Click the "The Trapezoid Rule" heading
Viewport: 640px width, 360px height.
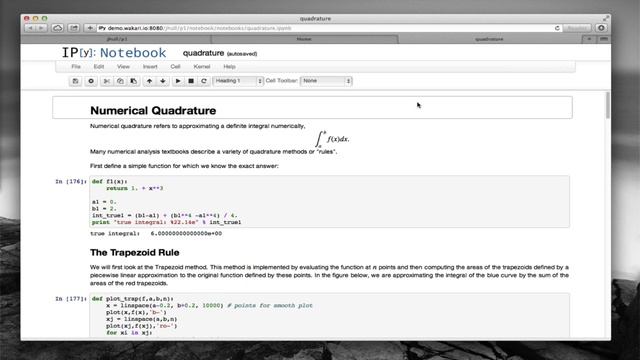[x=135, y=253]
